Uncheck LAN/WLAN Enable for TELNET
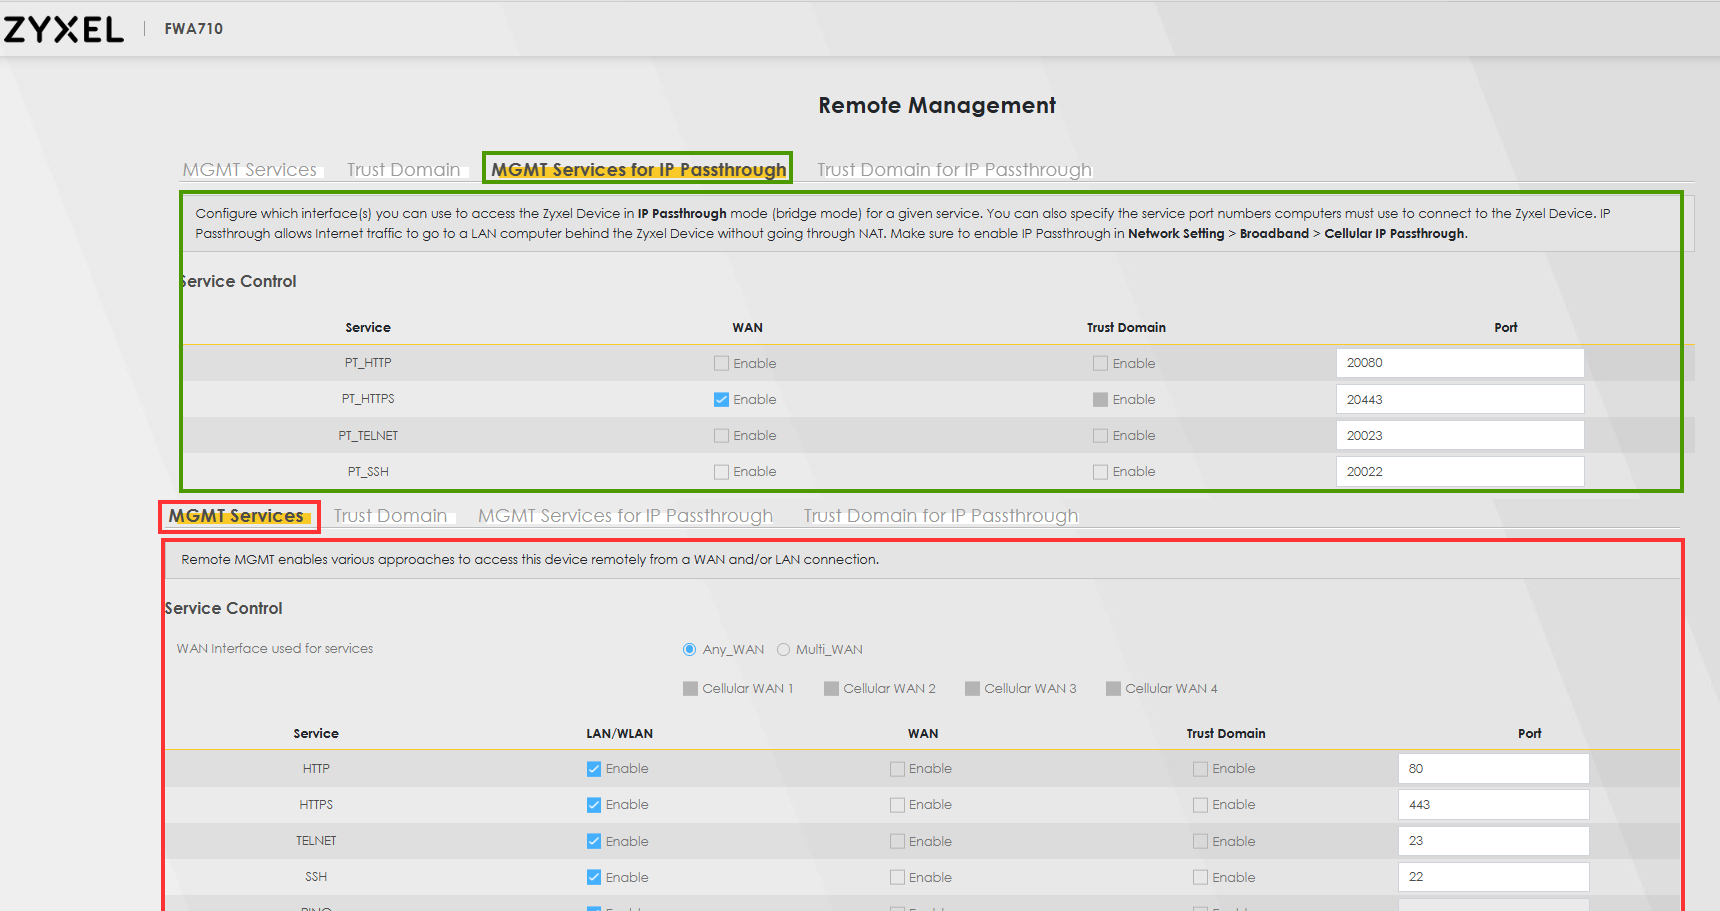 click(x=594, y=842)
